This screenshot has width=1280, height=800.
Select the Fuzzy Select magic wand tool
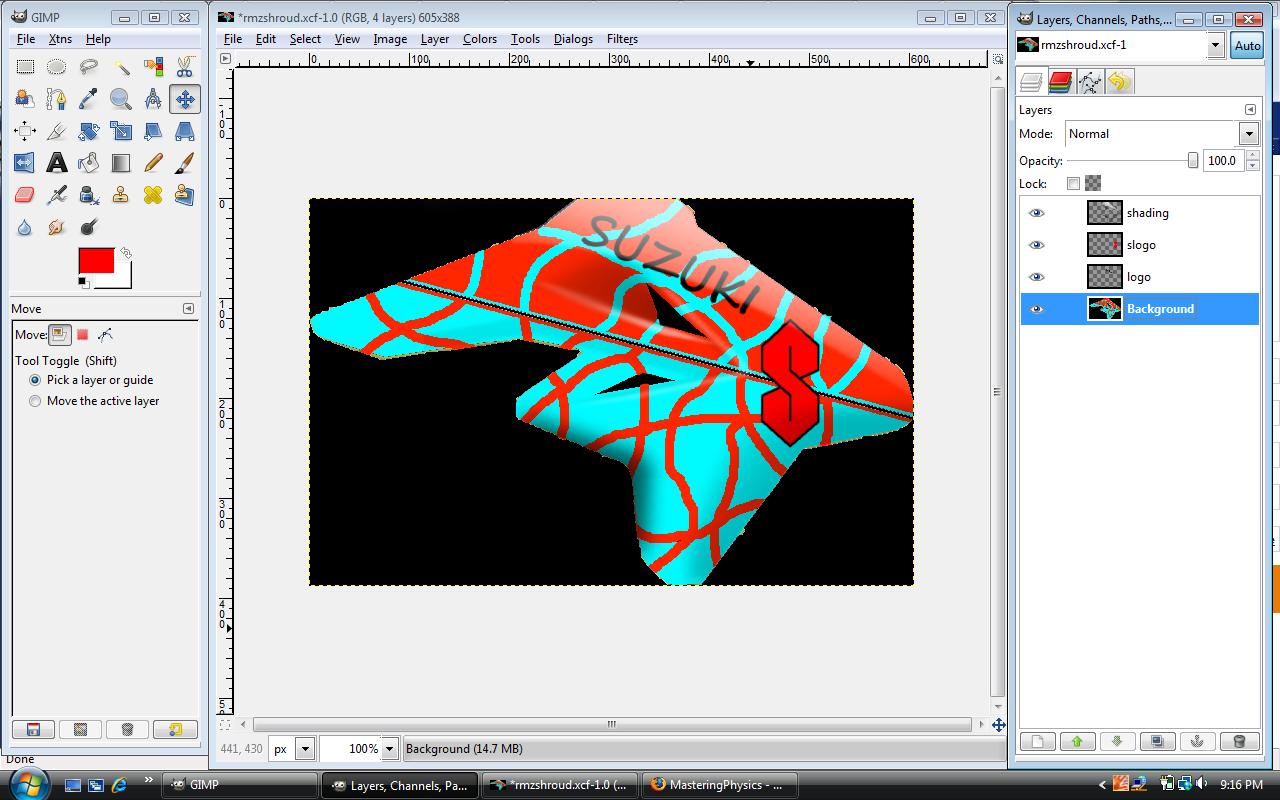pos(121,67)
